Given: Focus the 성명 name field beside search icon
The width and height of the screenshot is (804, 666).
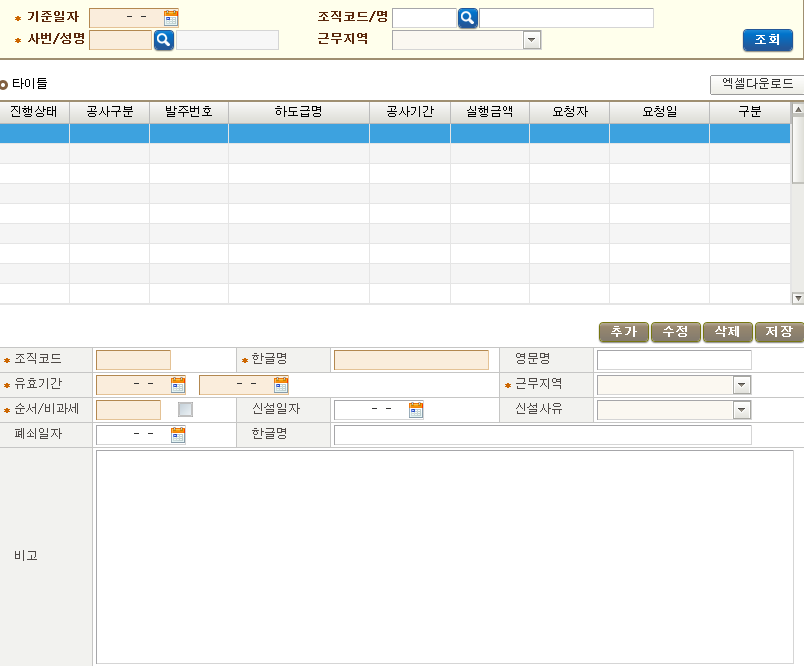Looking at the screenshot, I should click(x=227, y=40).
